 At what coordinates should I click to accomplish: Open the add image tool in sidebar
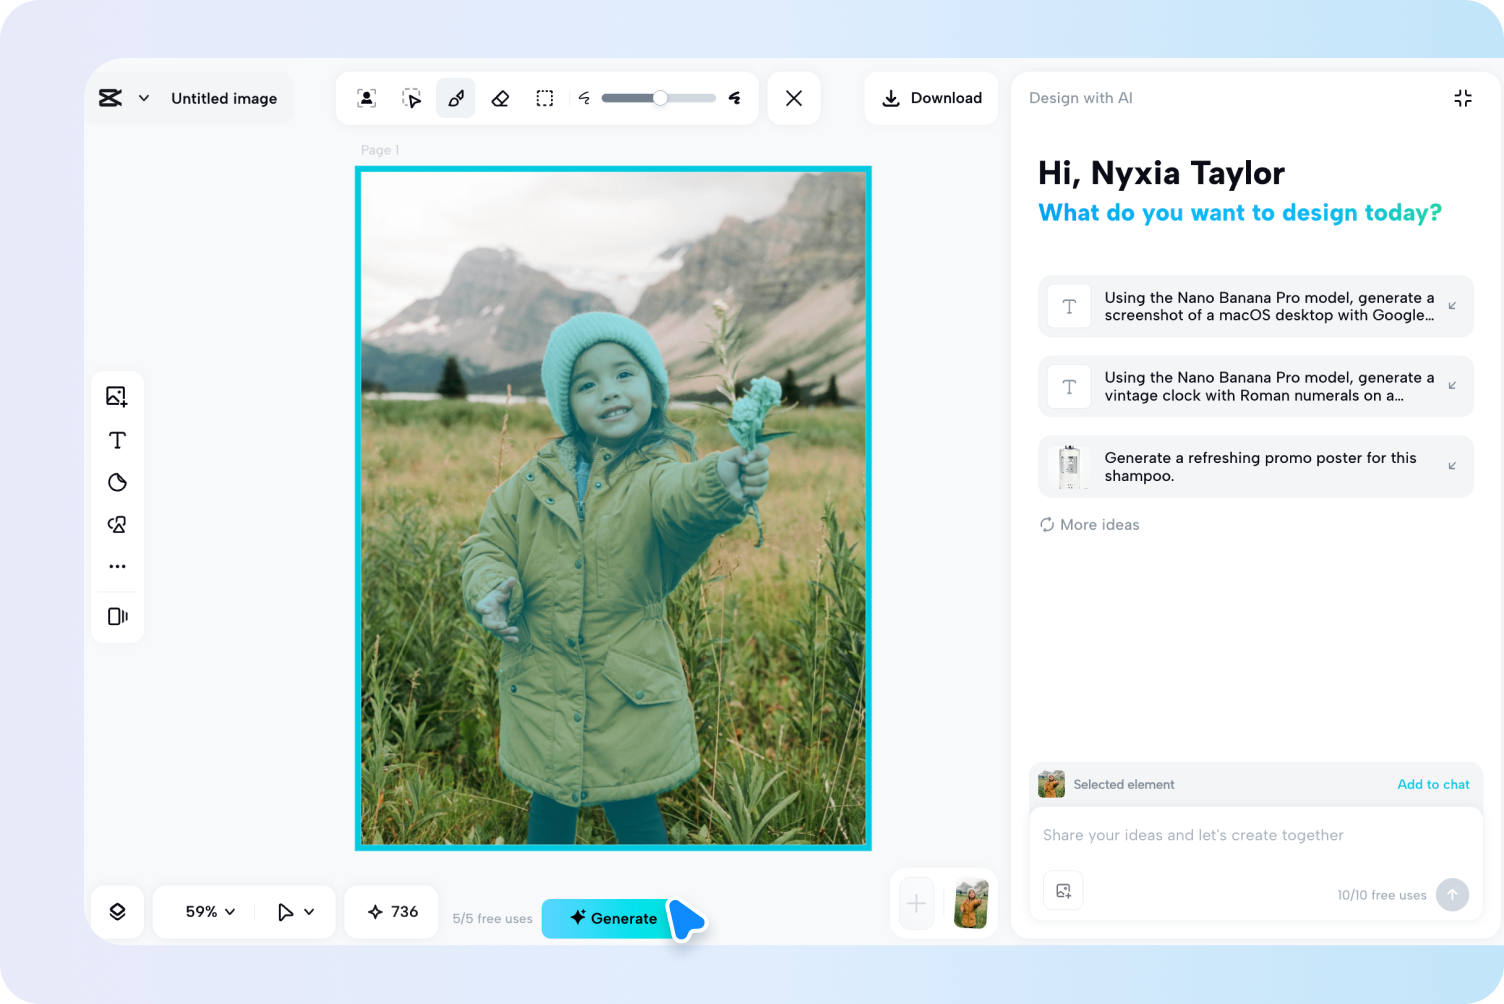pos(117,397)
